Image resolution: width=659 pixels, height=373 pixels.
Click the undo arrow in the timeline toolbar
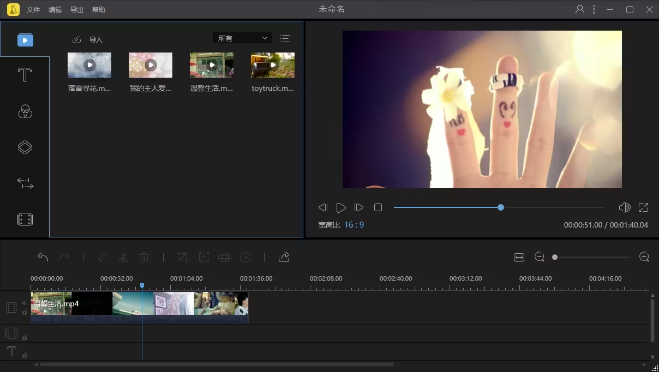pyautogui.click(x=43, y=257)
